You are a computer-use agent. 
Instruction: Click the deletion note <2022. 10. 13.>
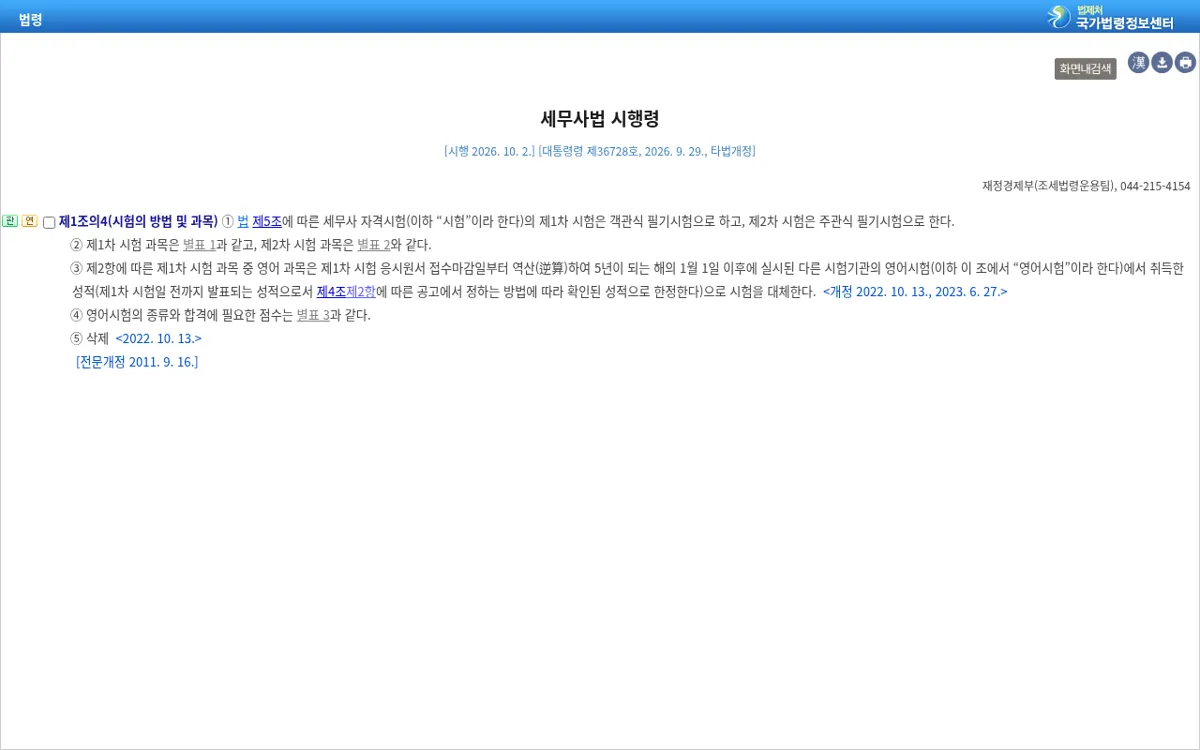[158, 339]
